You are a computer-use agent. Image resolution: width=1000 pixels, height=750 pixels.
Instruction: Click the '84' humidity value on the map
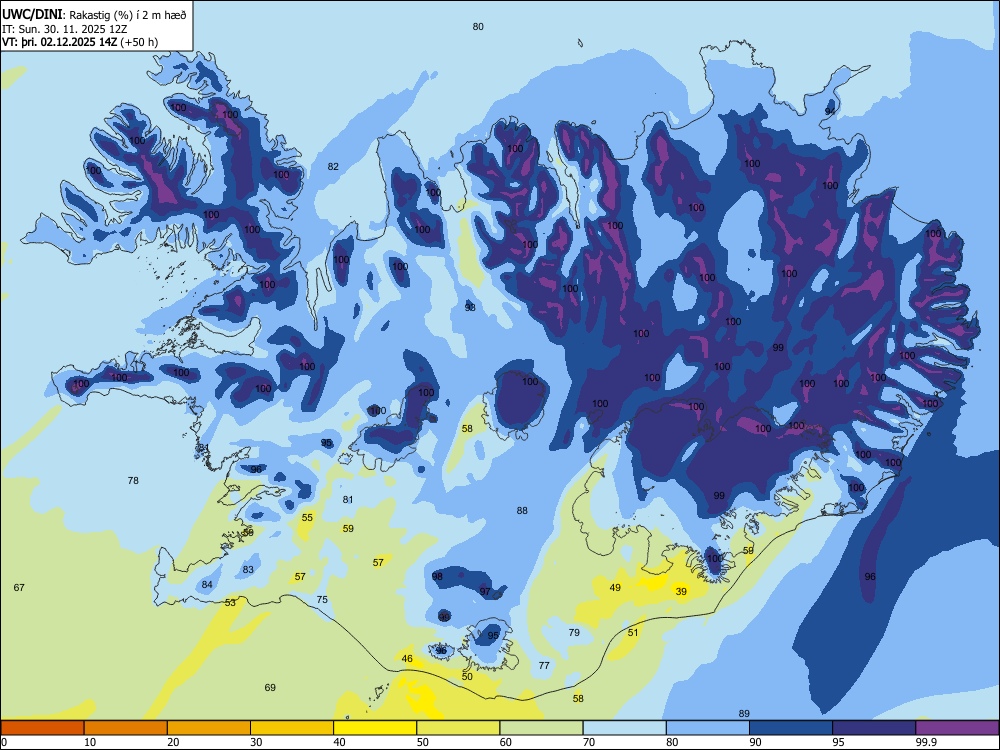click(207, 584)
